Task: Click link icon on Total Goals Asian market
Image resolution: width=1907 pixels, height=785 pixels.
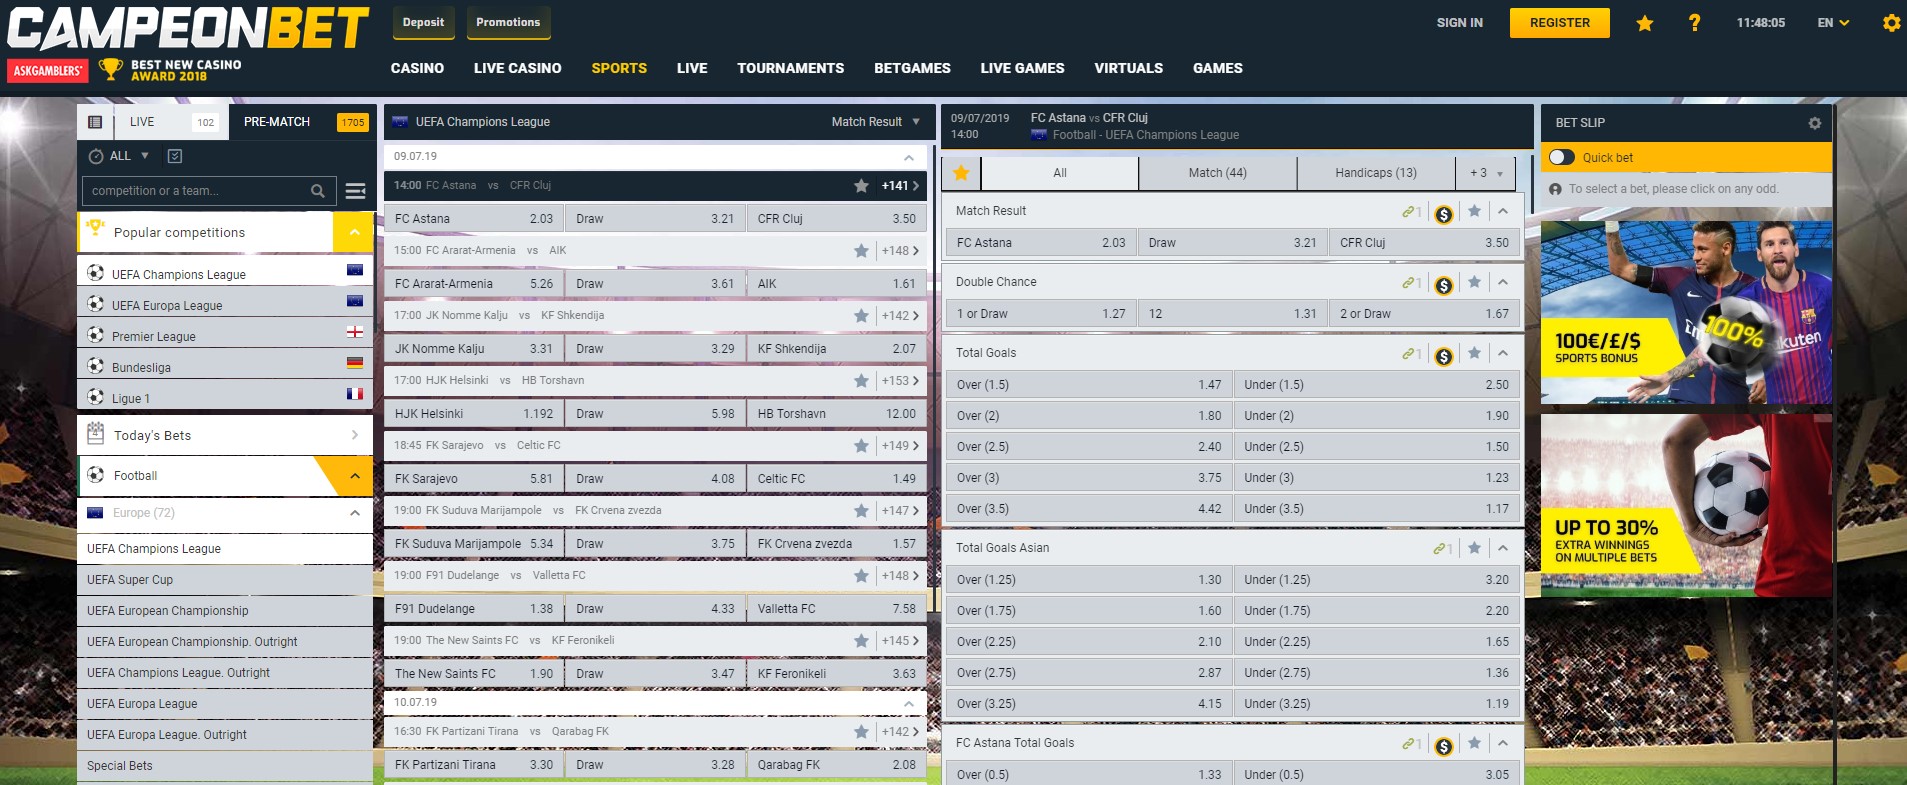Action: [x=1442, y=548]
